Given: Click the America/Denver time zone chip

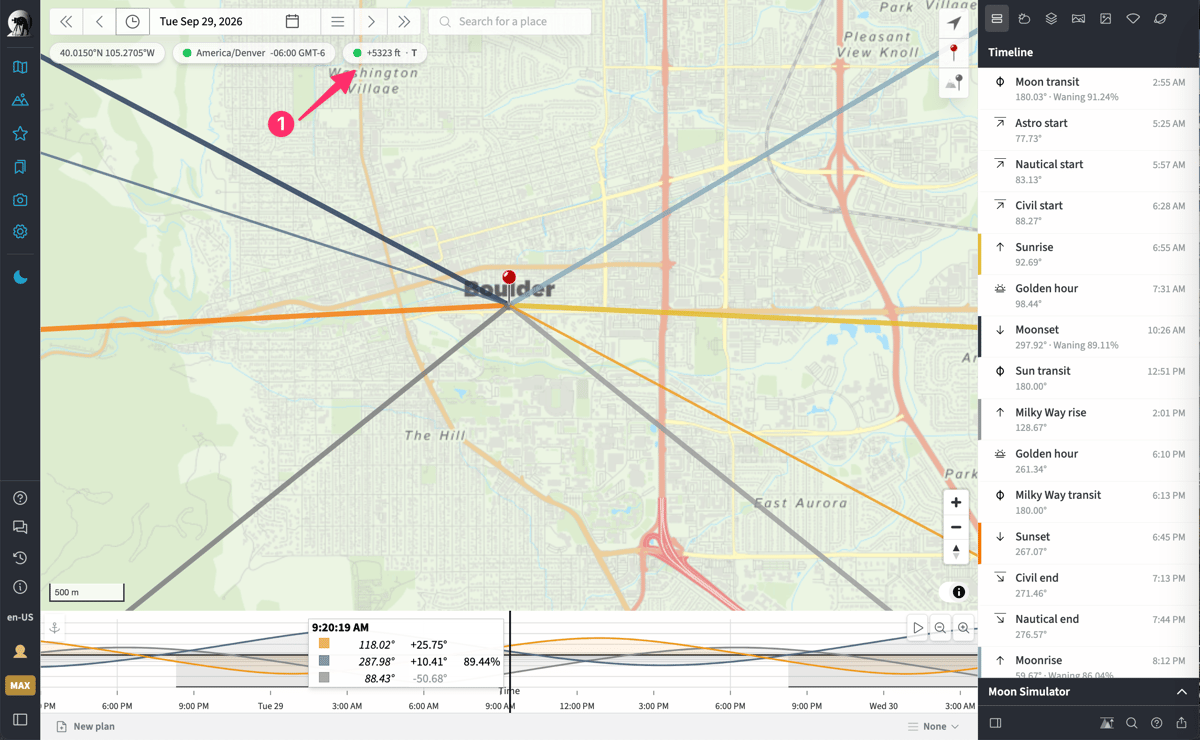Looking at the screenshot, I should 254,53.
